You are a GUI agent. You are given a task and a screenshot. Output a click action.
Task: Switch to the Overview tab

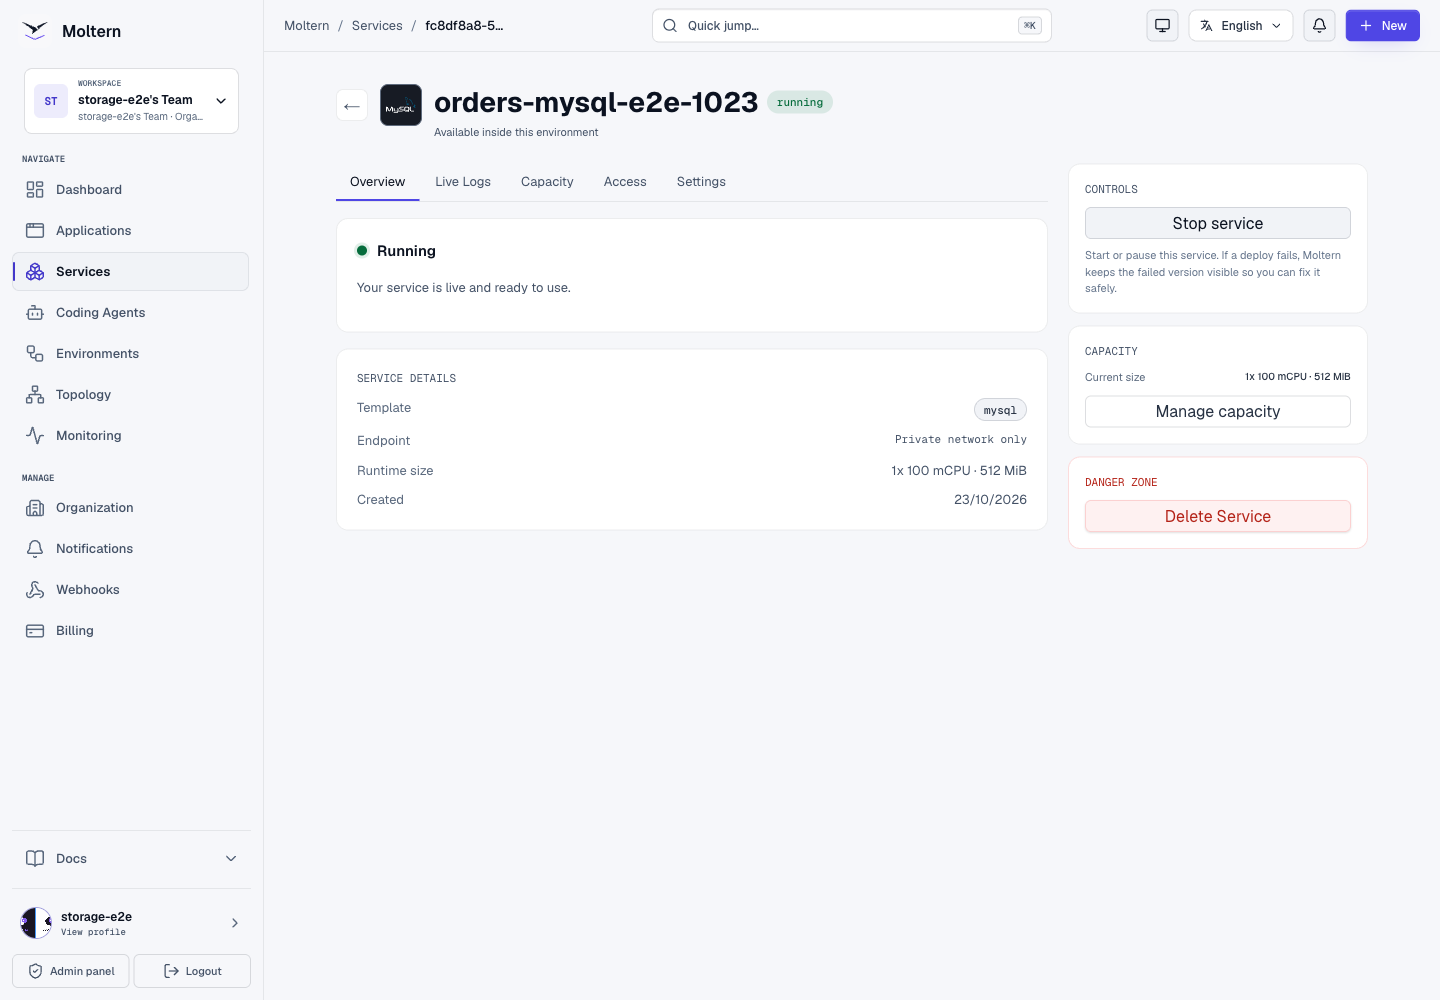tap(377, 182)
